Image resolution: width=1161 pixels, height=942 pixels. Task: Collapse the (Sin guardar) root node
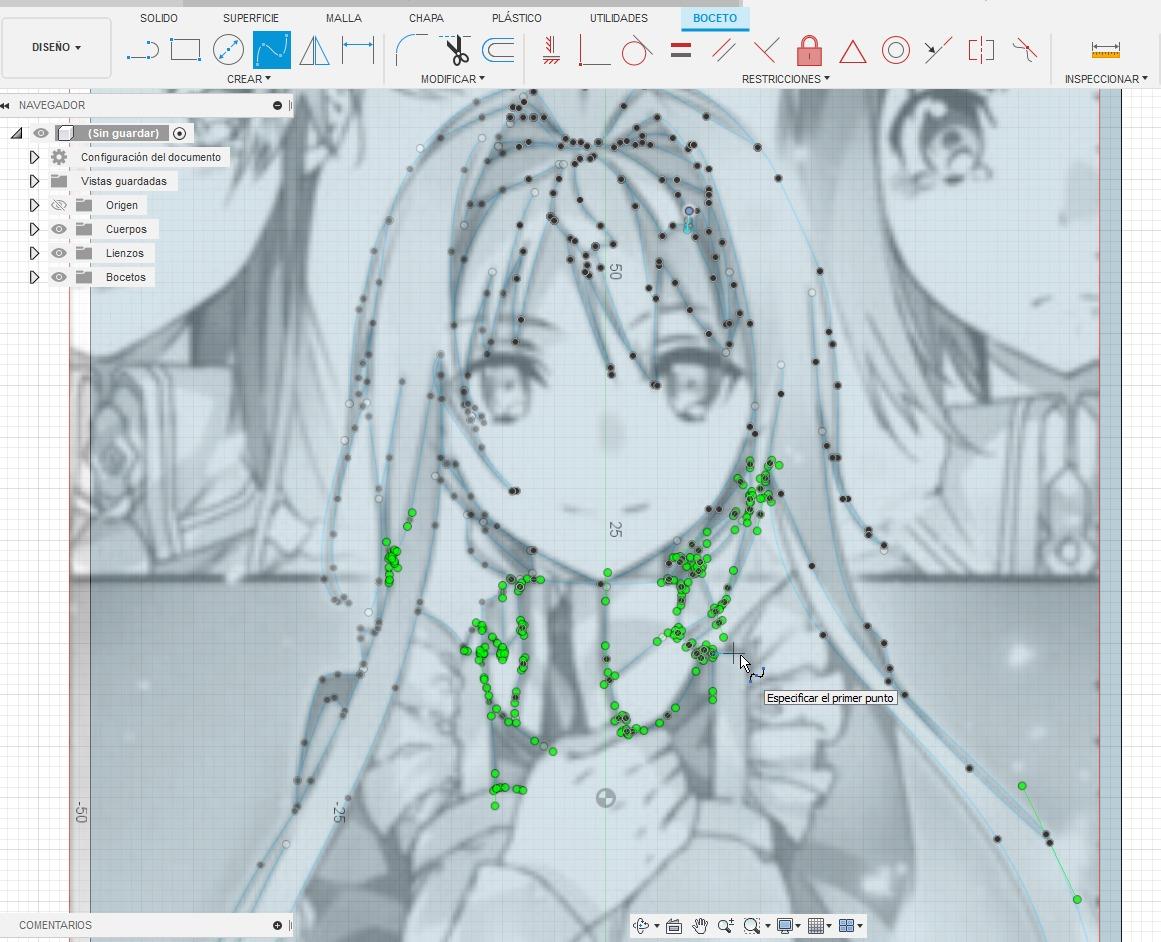click(x=16, y=133)
